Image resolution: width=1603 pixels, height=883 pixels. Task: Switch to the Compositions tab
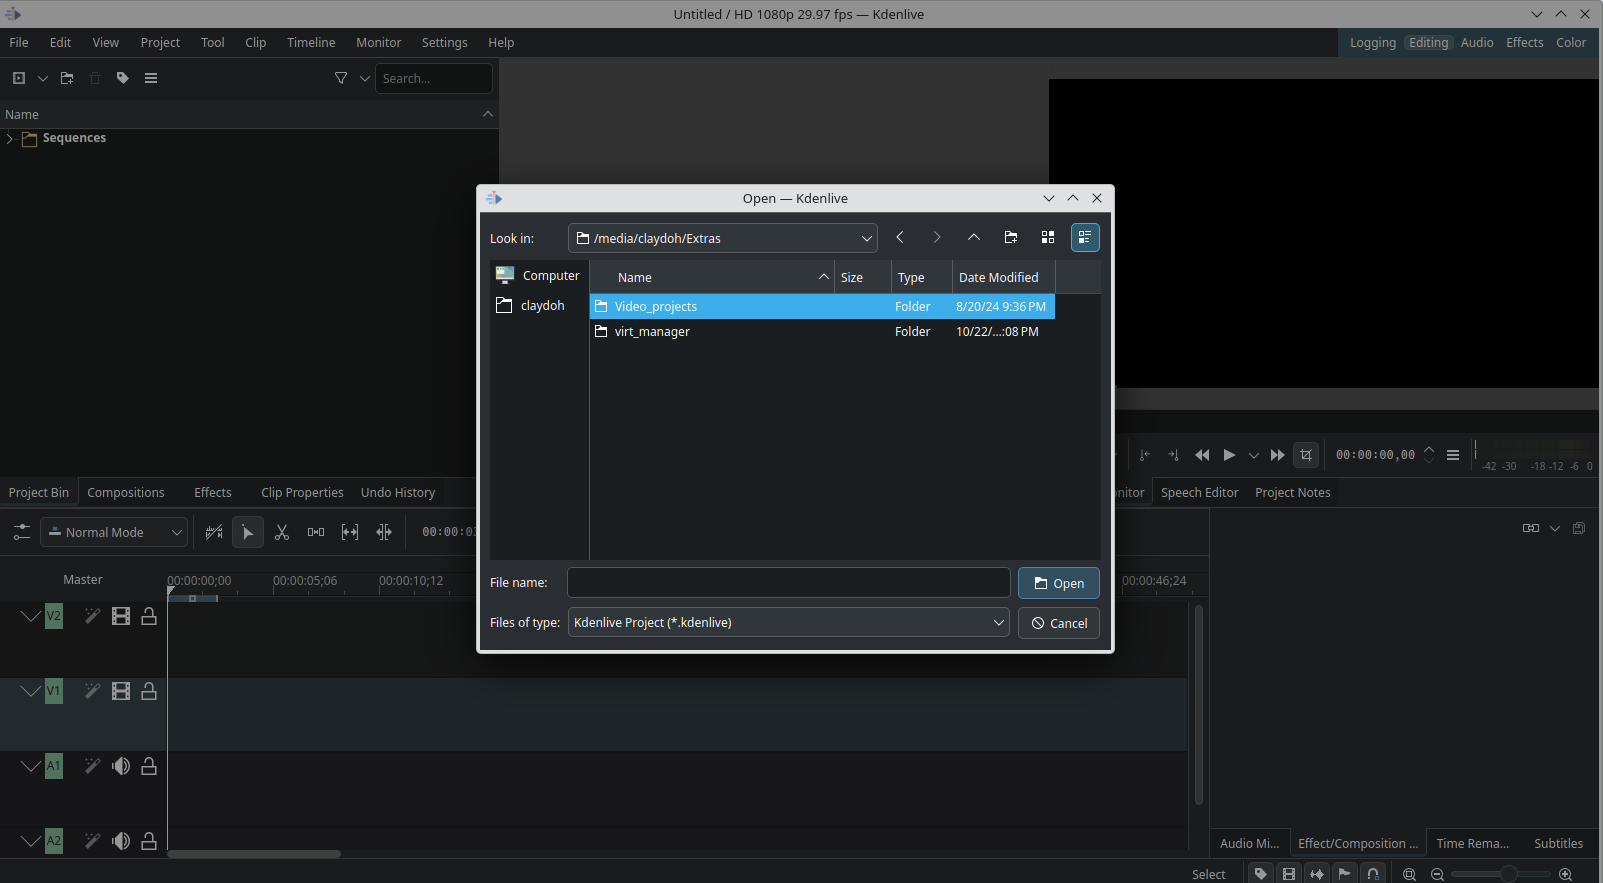click(126, 492)
